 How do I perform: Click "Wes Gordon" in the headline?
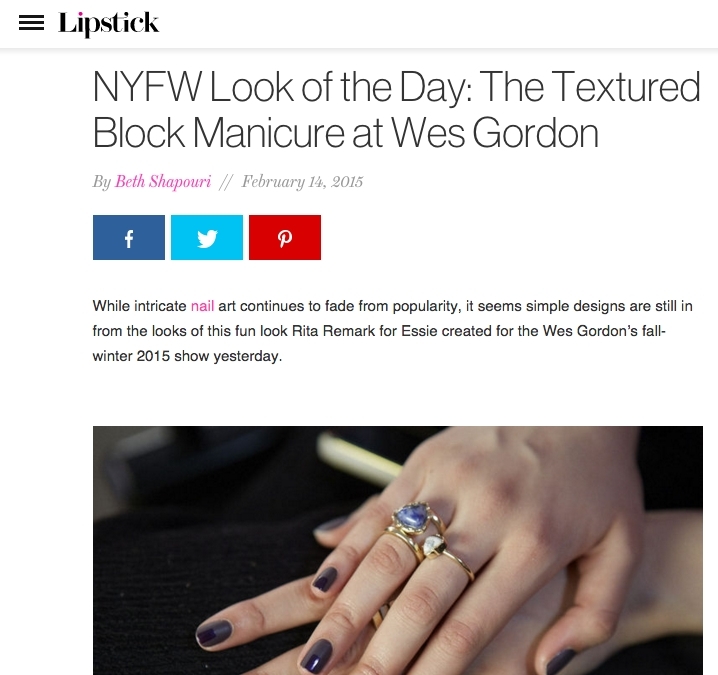495,133
